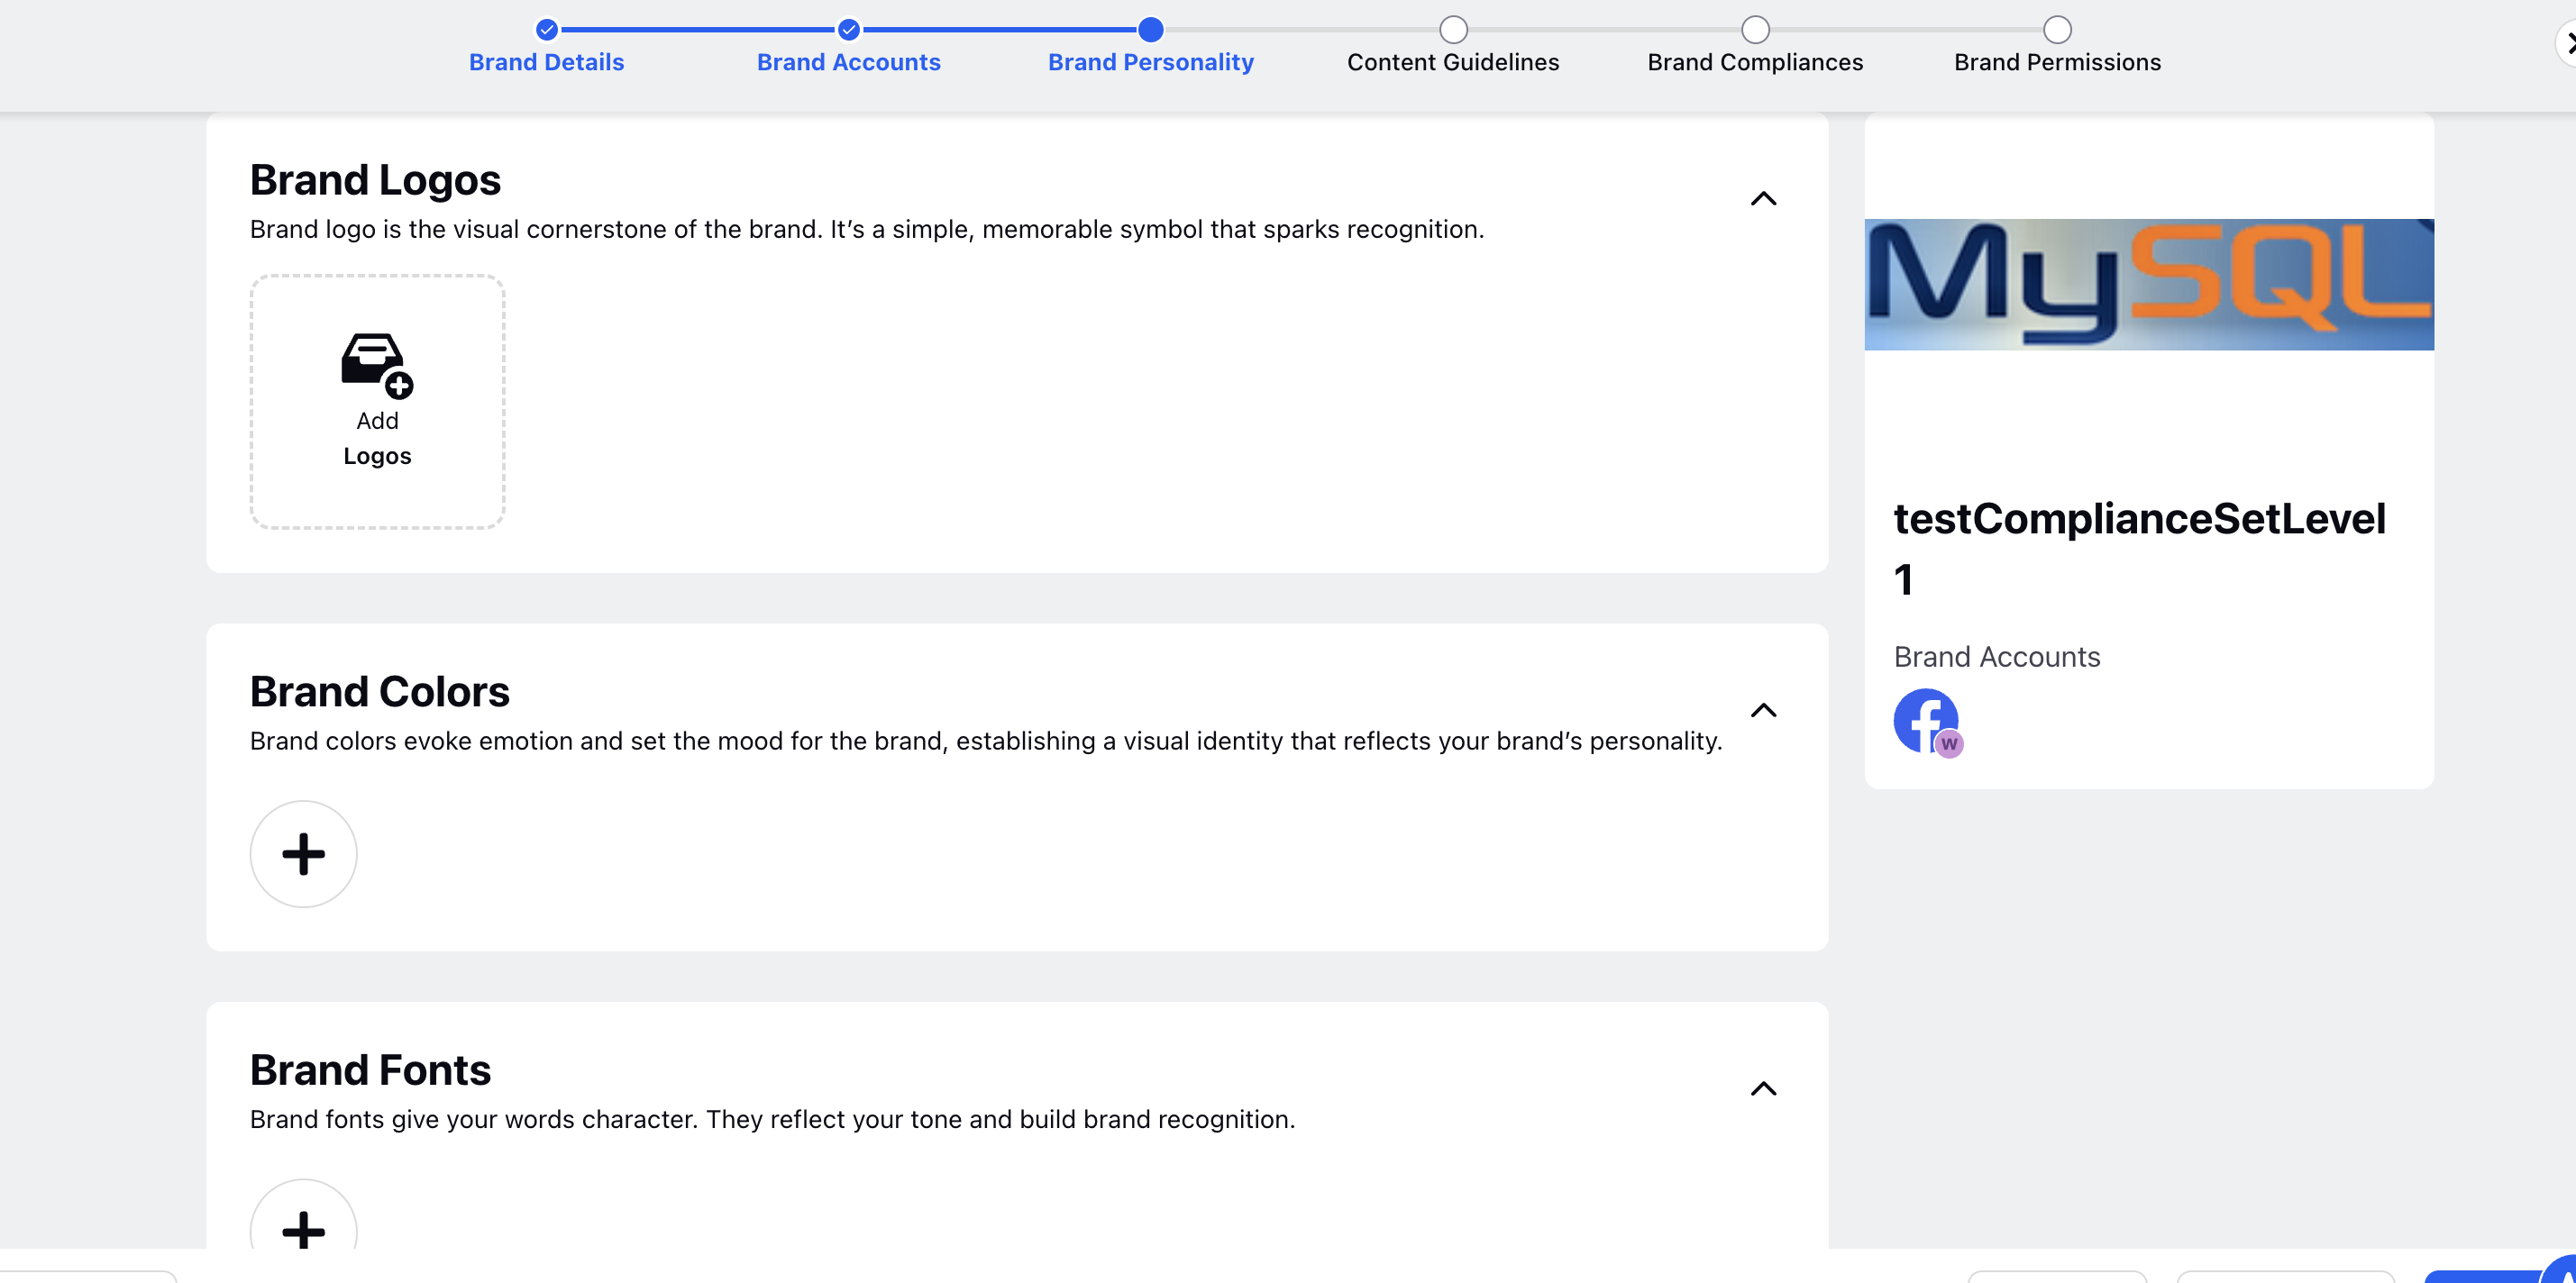Collapse the Brand Colors section

[x=1763, y=710]
